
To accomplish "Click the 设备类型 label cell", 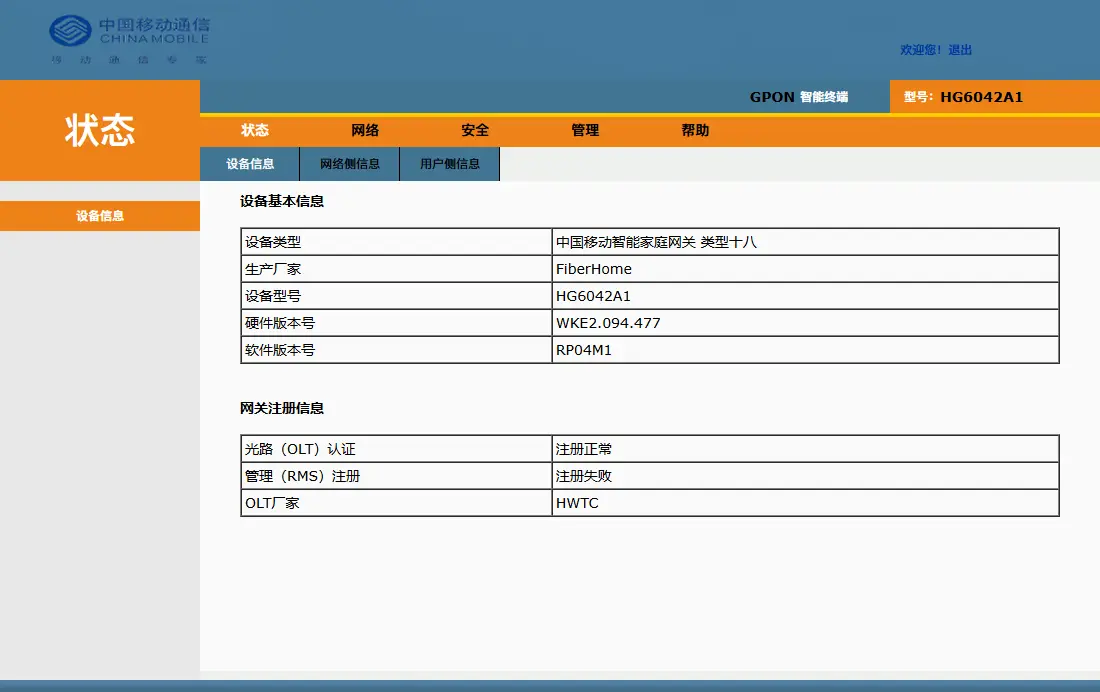I will pyautogui.click(x=396, y=242).
